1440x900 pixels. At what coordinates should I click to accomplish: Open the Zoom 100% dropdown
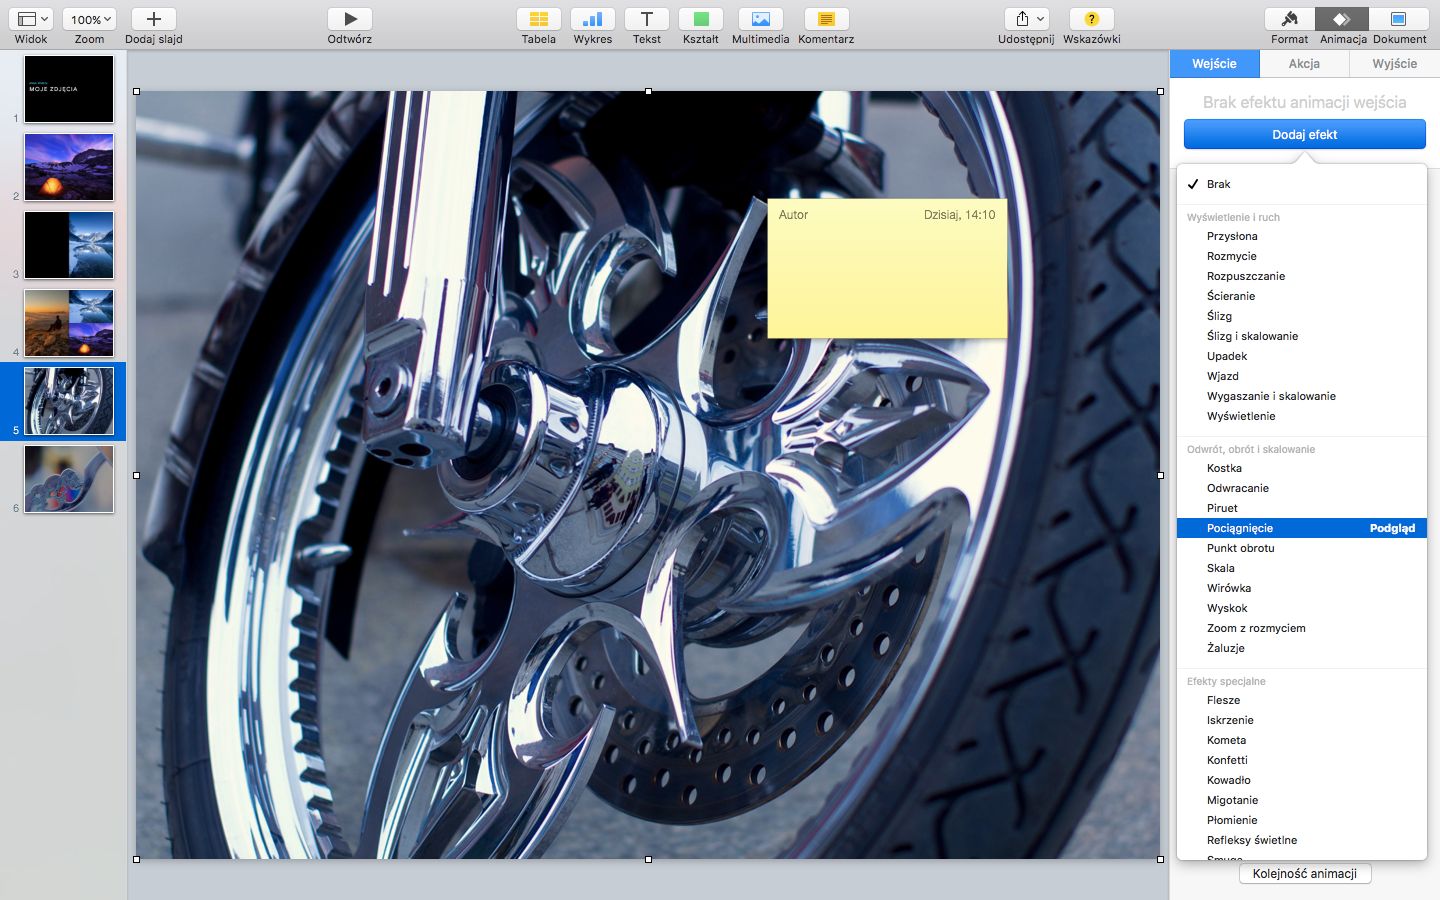pyautogui.click(x=89, y=19)
